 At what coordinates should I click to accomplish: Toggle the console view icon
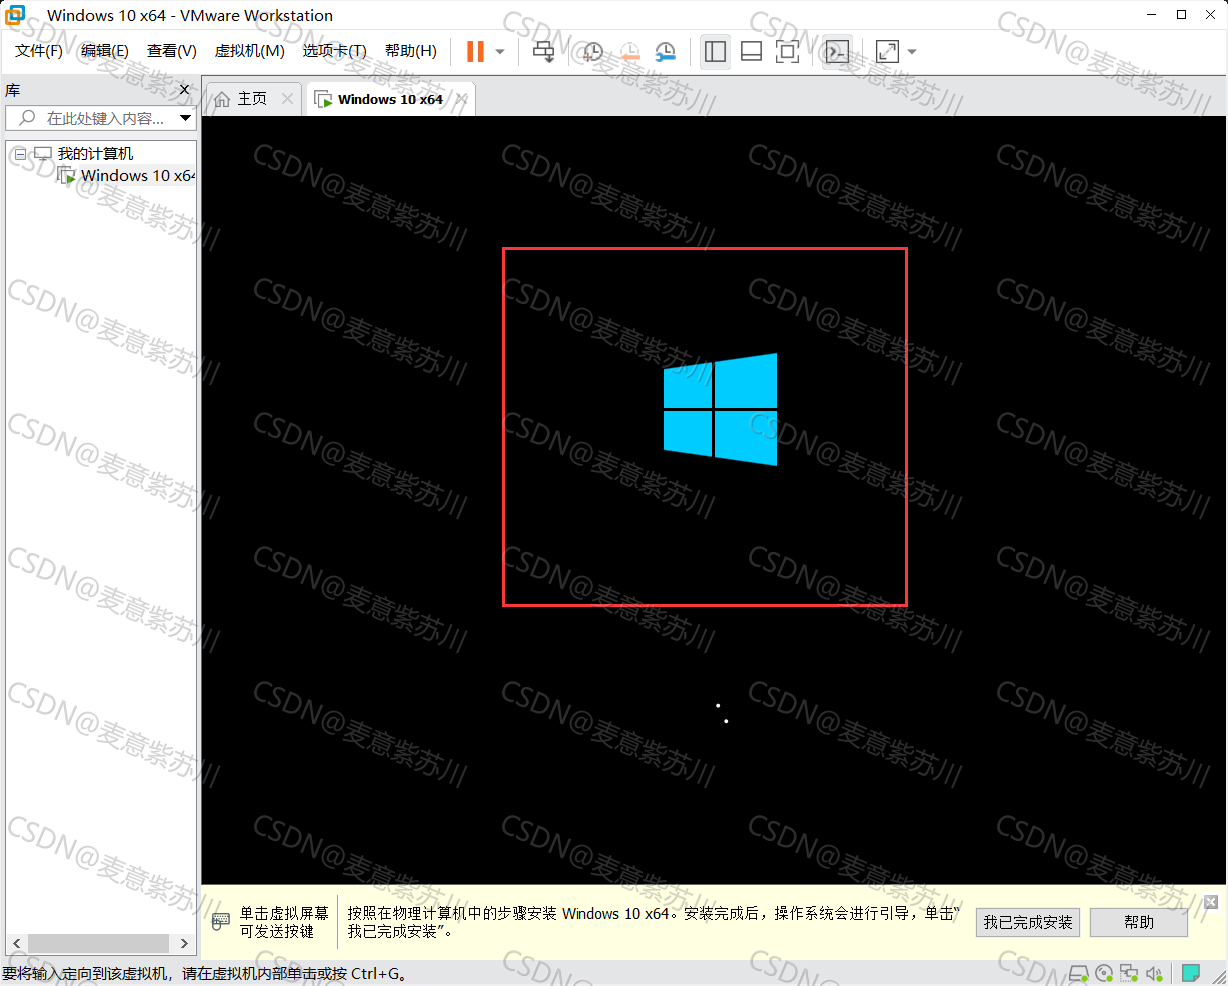[837, 51]
